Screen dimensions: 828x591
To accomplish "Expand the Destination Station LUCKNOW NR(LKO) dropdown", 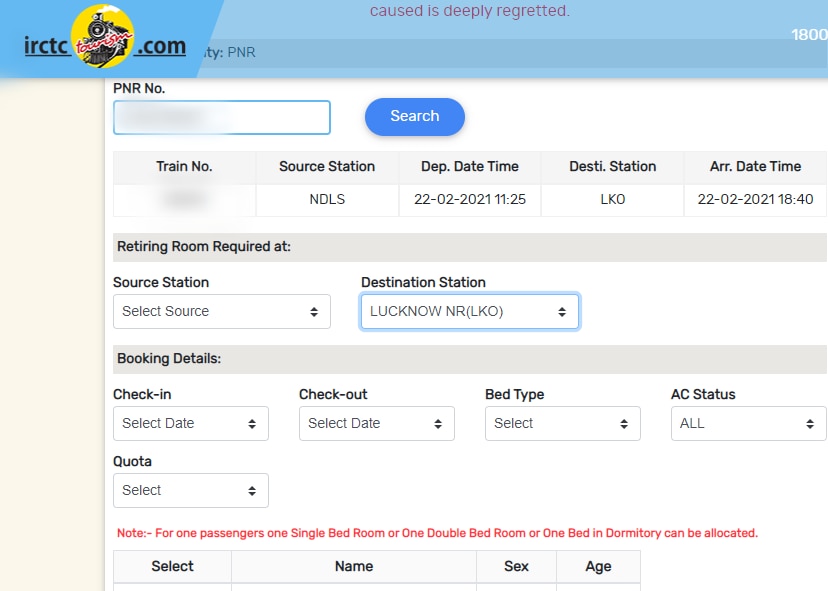I will pyautogui.click(x=469, y=311).
